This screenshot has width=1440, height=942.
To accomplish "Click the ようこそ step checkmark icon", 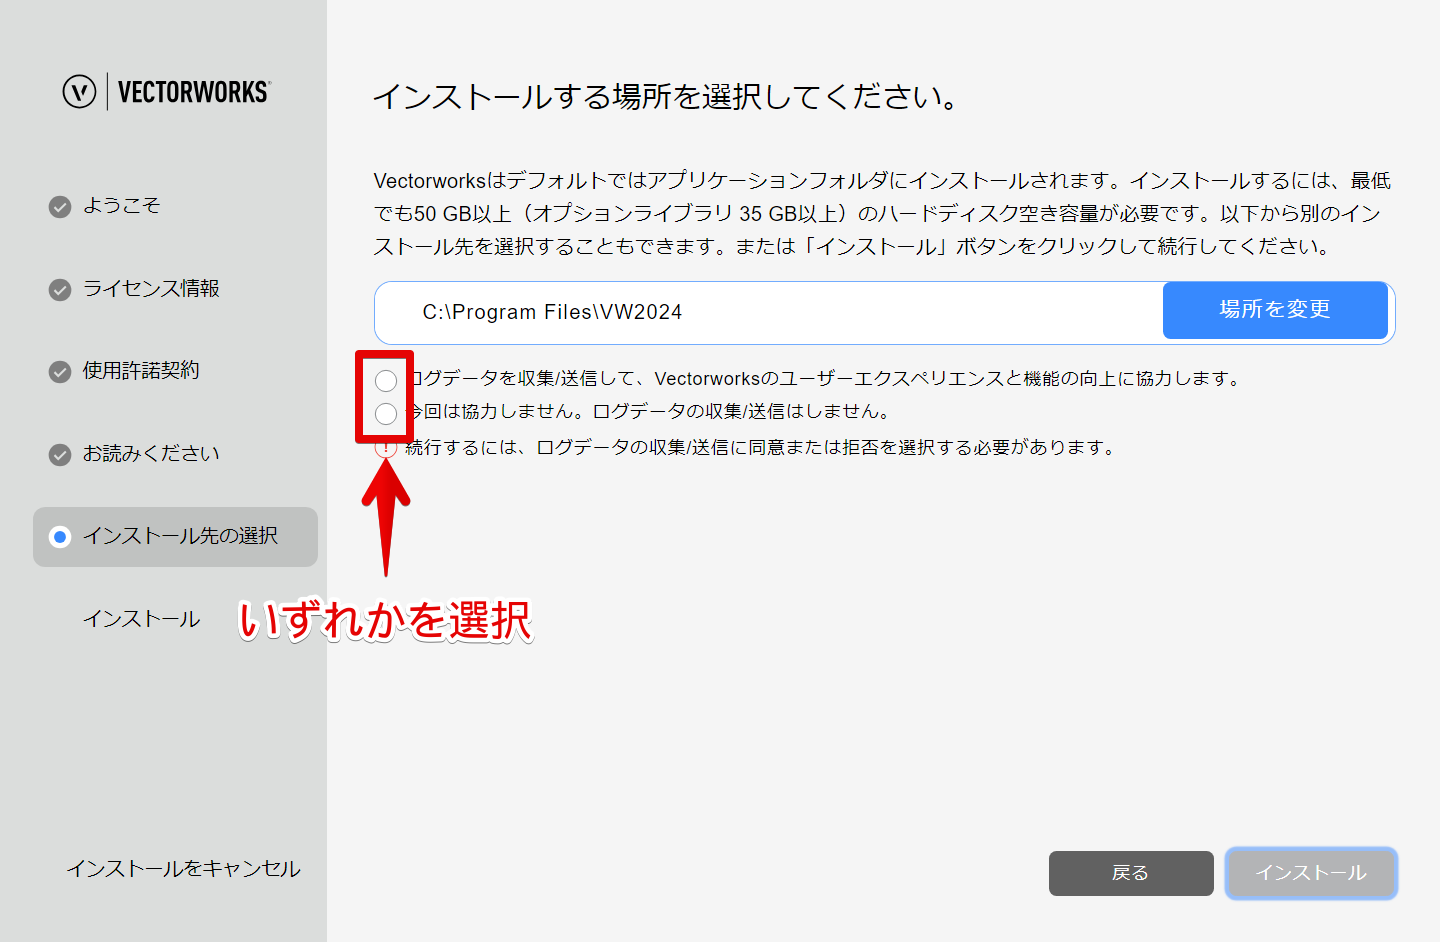I will pyautogui.click(x=60, y=206).
